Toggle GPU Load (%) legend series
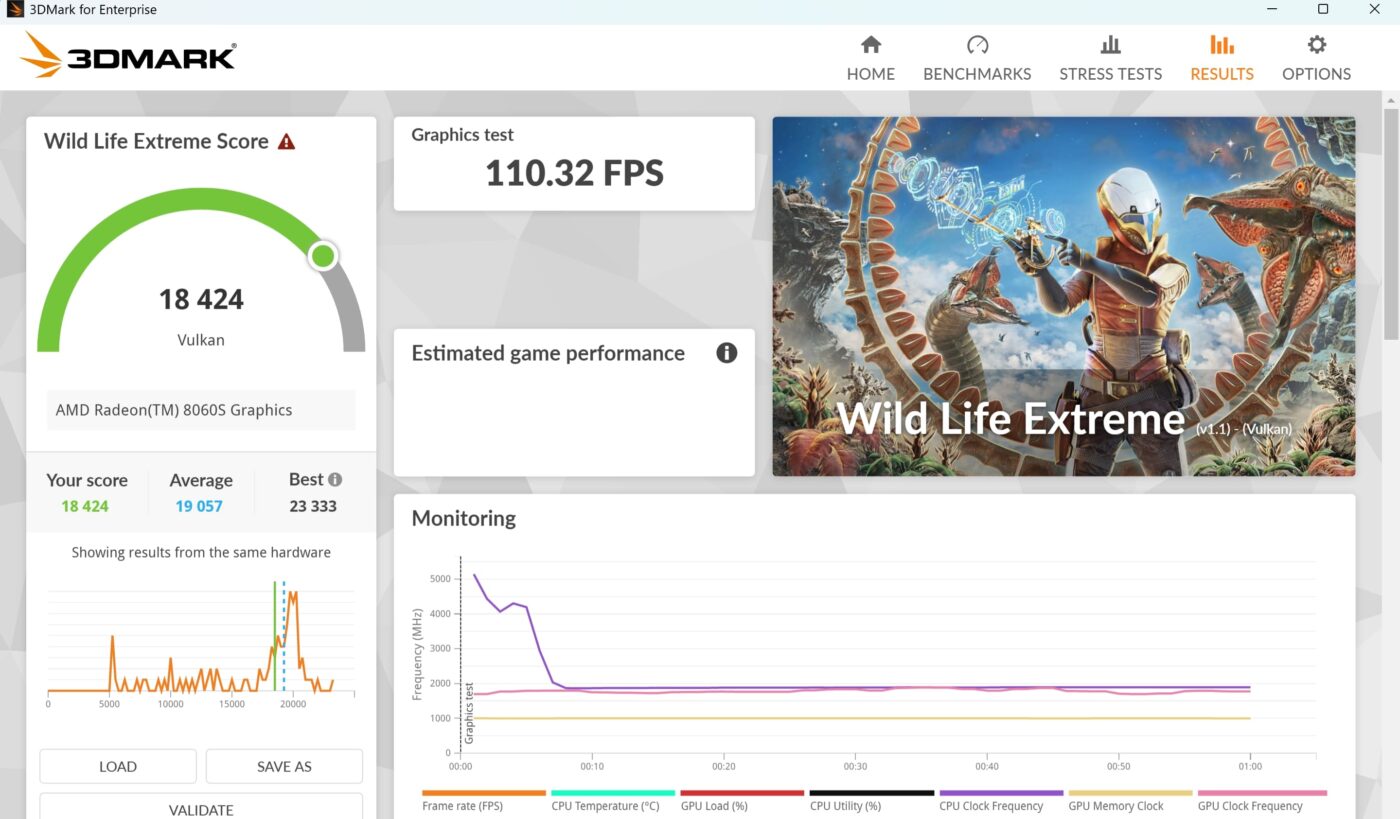The image size is (1400, 819). pyautogui.click(x=714, y=806)
